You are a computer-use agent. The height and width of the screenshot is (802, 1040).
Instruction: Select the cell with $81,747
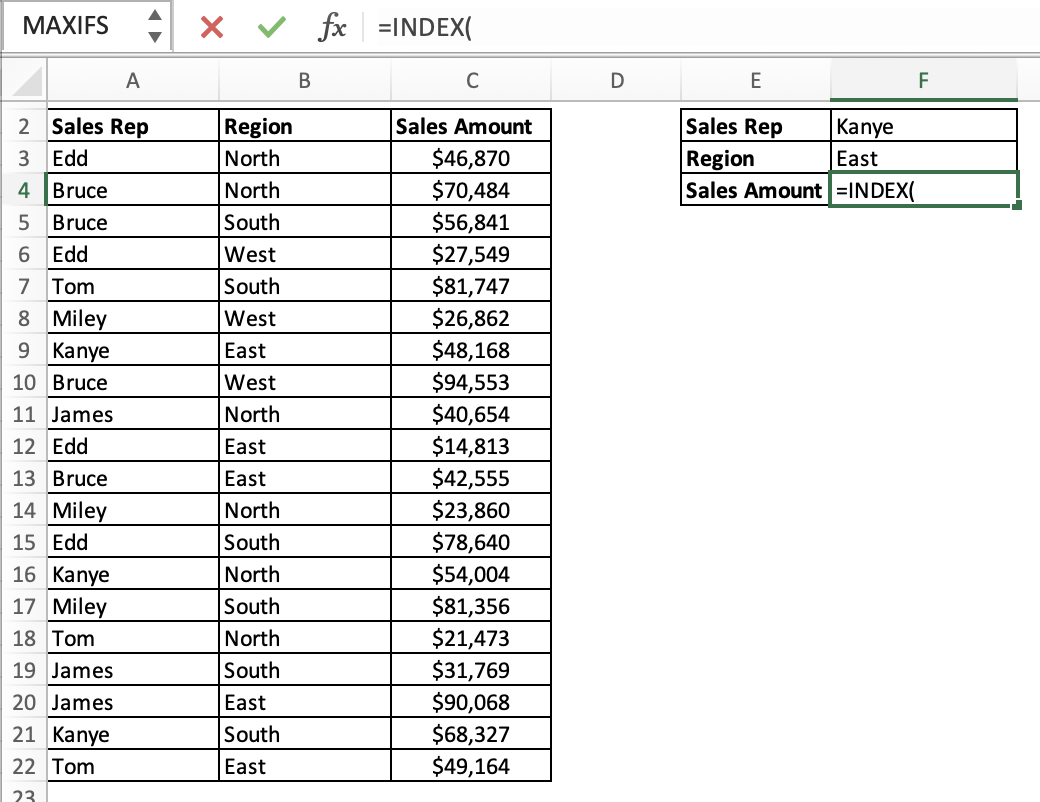click(471, 287)
